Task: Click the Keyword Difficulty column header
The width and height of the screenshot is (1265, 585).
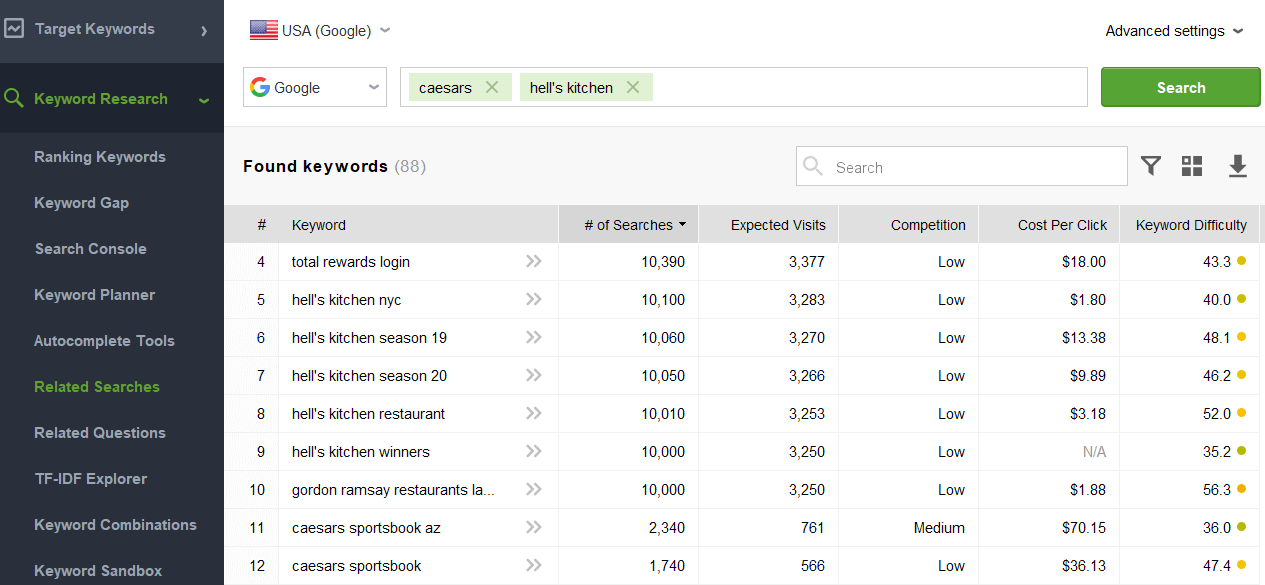Action: pos(1191,225)
